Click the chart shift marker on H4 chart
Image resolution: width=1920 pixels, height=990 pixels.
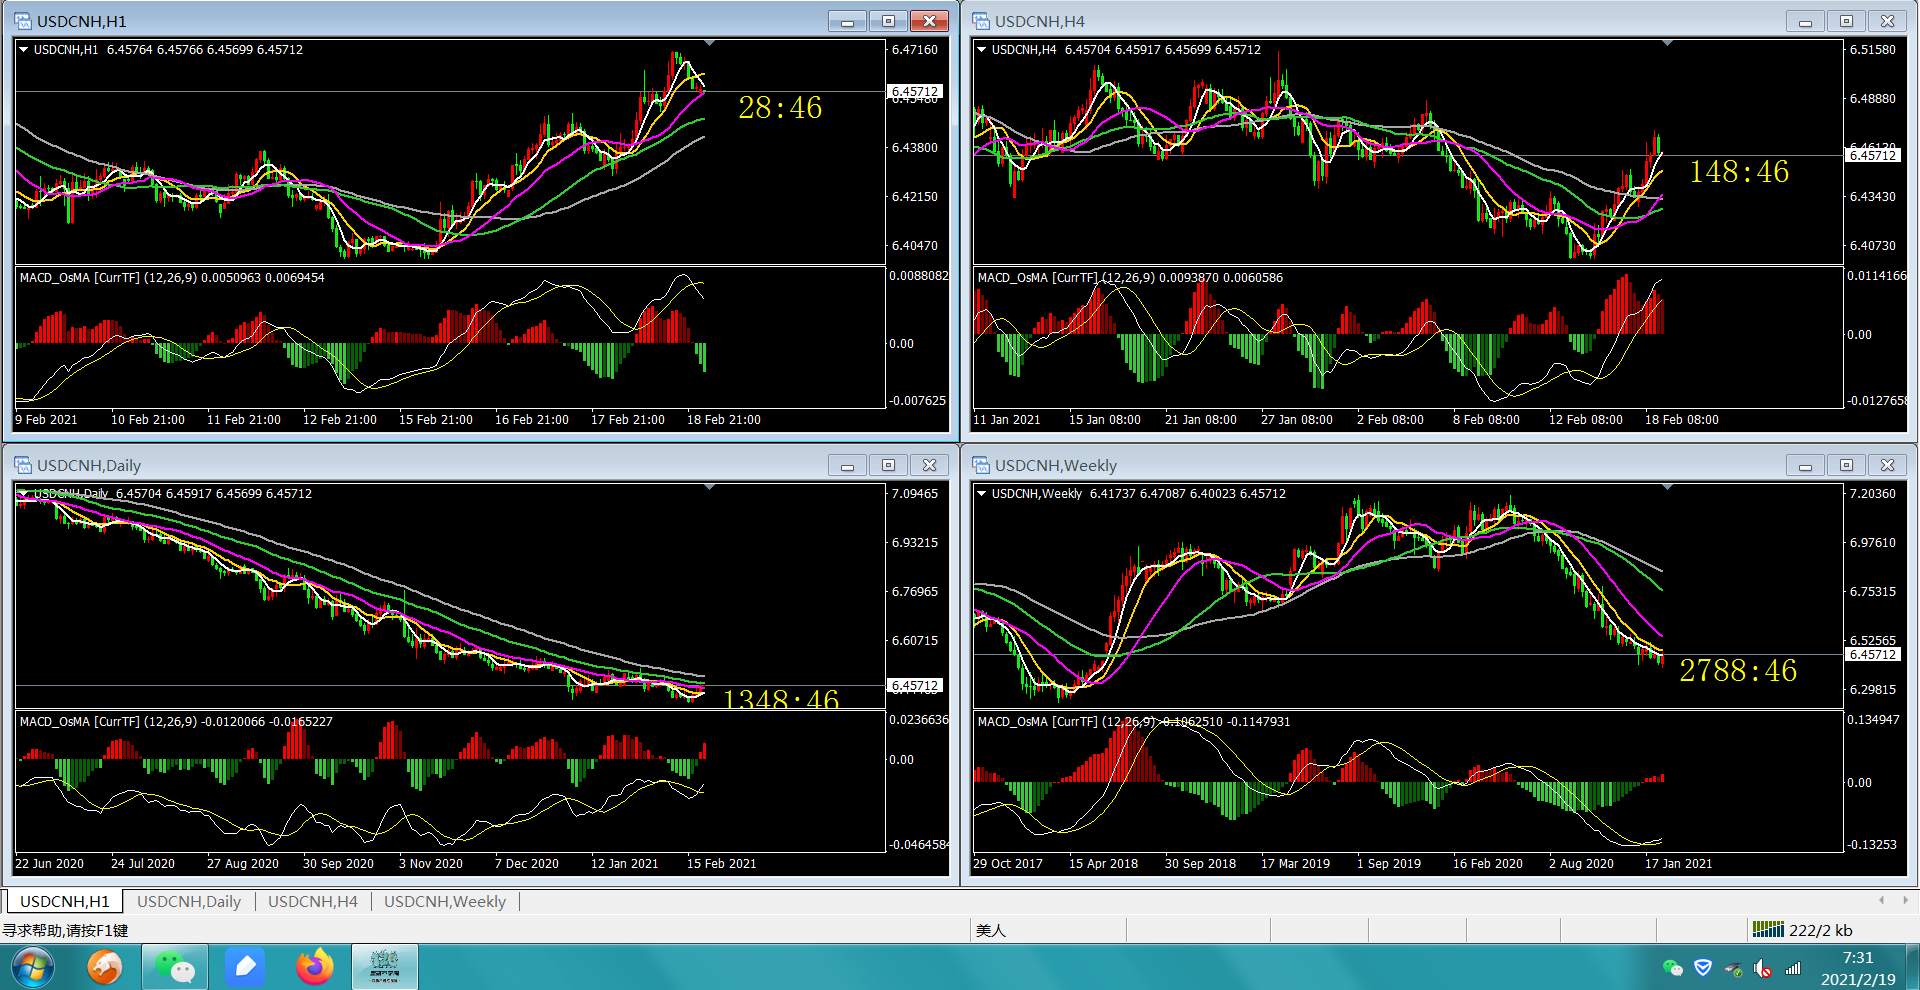coord(1667,43)
